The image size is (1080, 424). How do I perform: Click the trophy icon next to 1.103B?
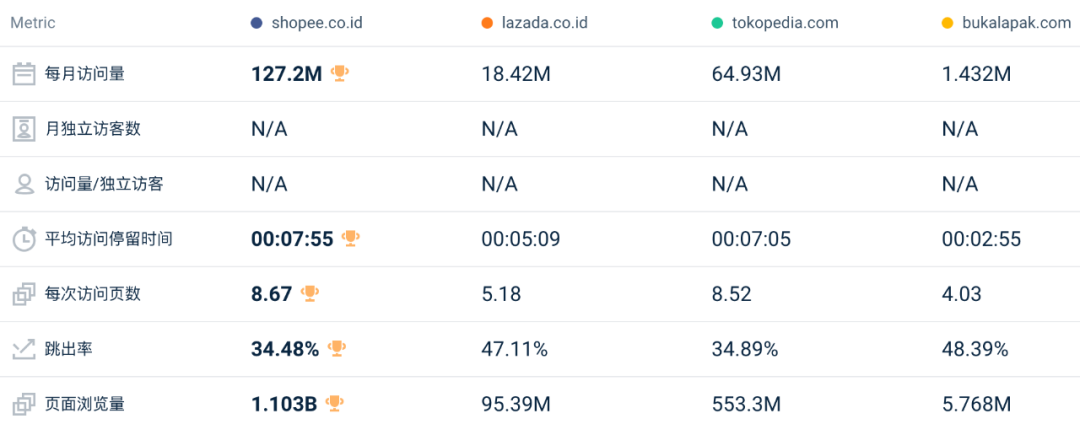334,403
